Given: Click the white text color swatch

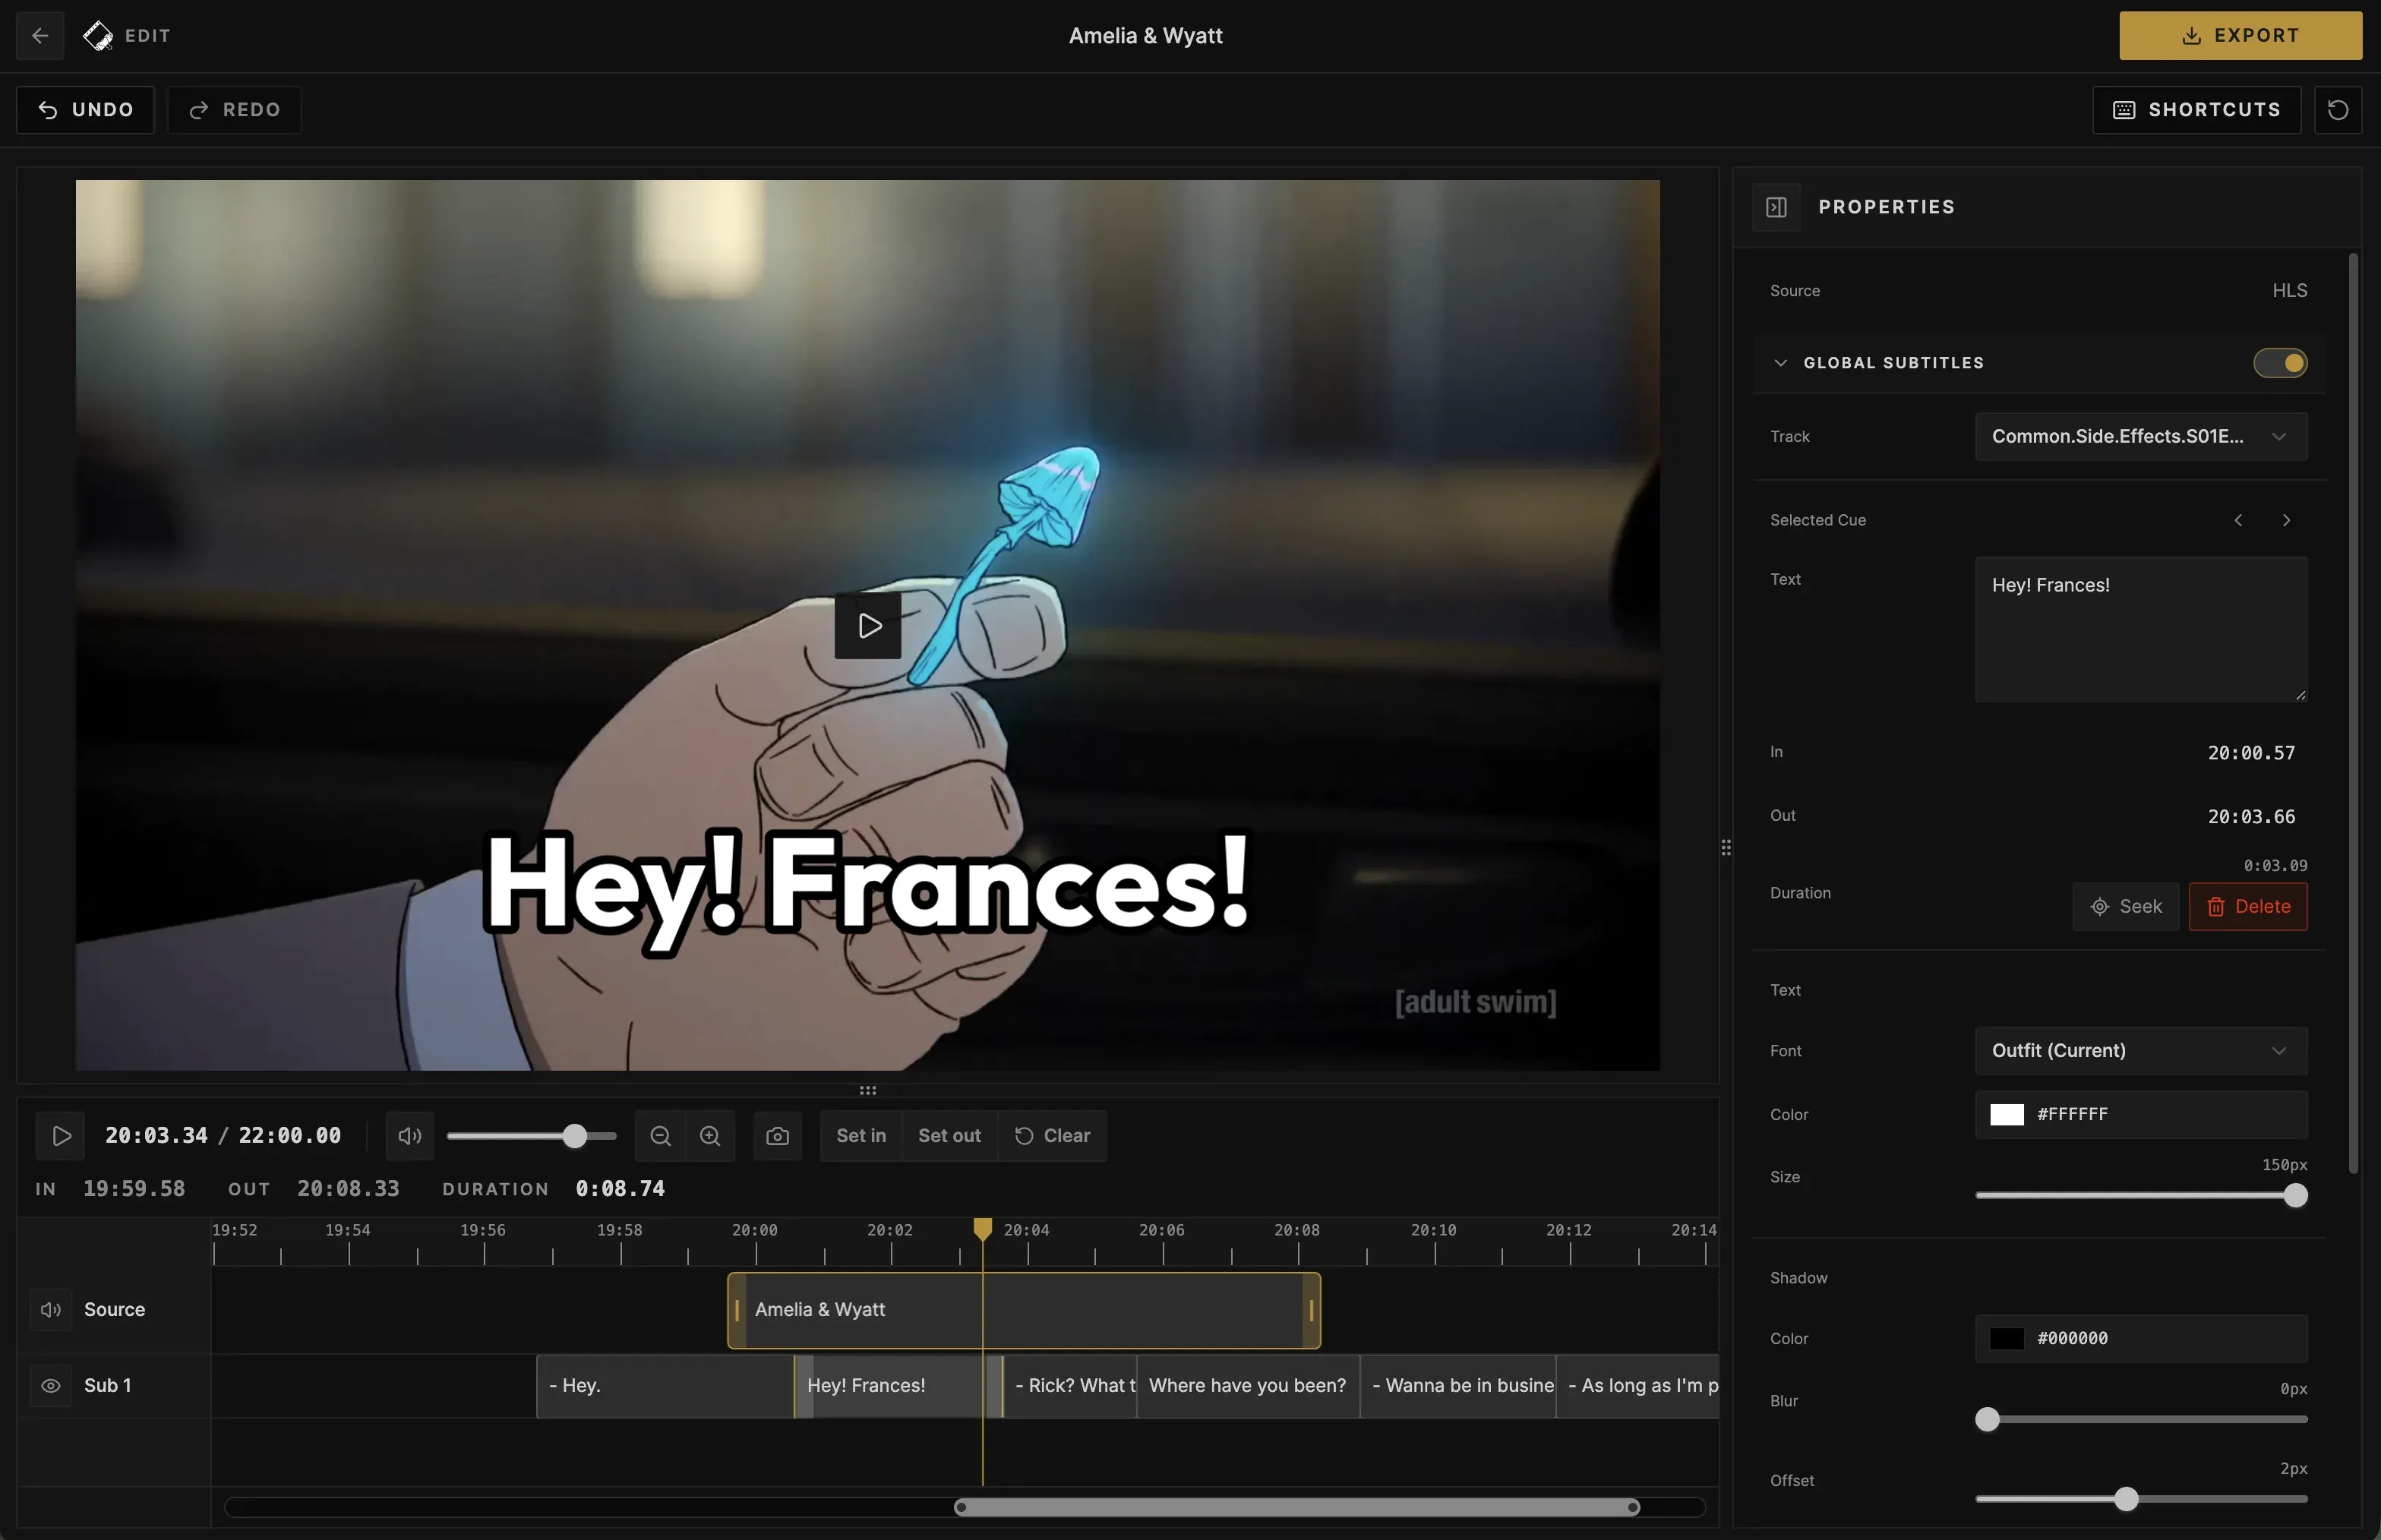Looking at the screenshot, I should coord(2006,1114).
